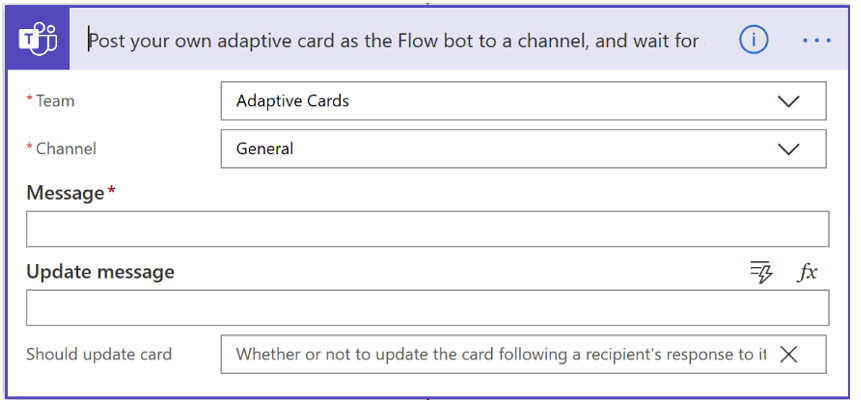Open the fx expression editor
This screenshot has width=861, height=407.
pyautogui.click(x=807, y=272)
